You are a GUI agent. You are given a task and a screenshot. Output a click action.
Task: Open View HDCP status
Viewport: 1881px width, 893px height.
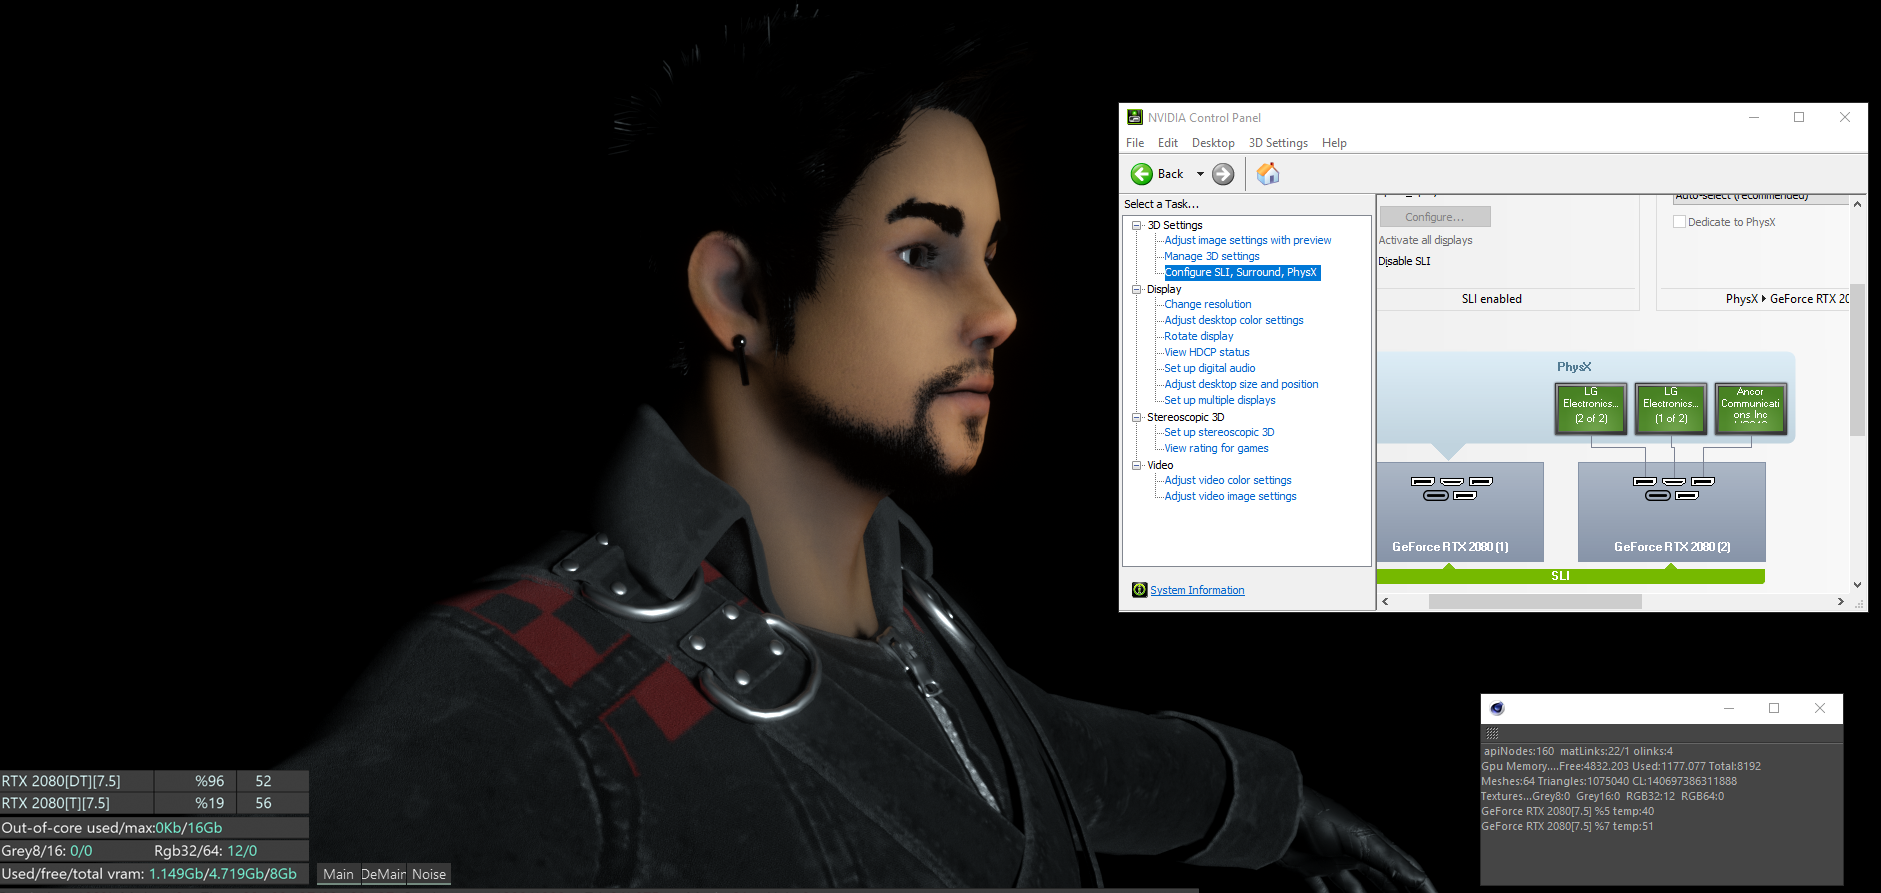[x=1207, y=352]
